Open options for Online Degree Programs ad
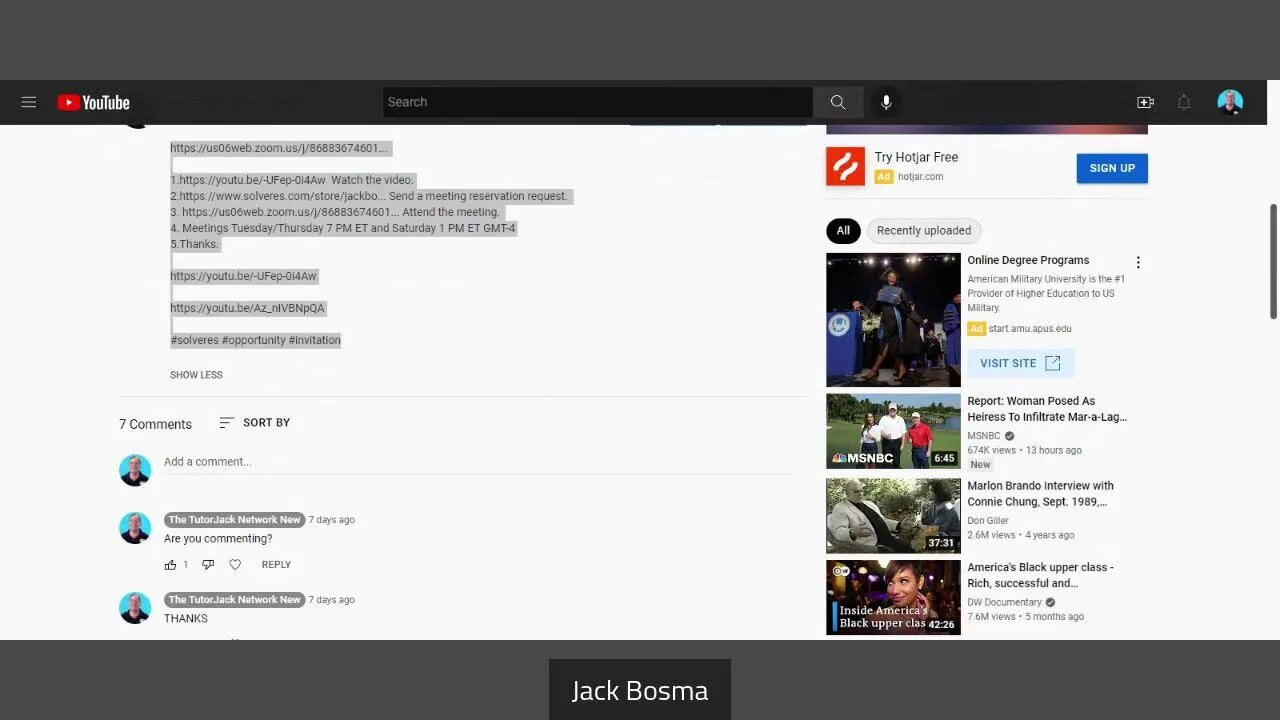The image size is (1280, 720). pos(1138,262)
